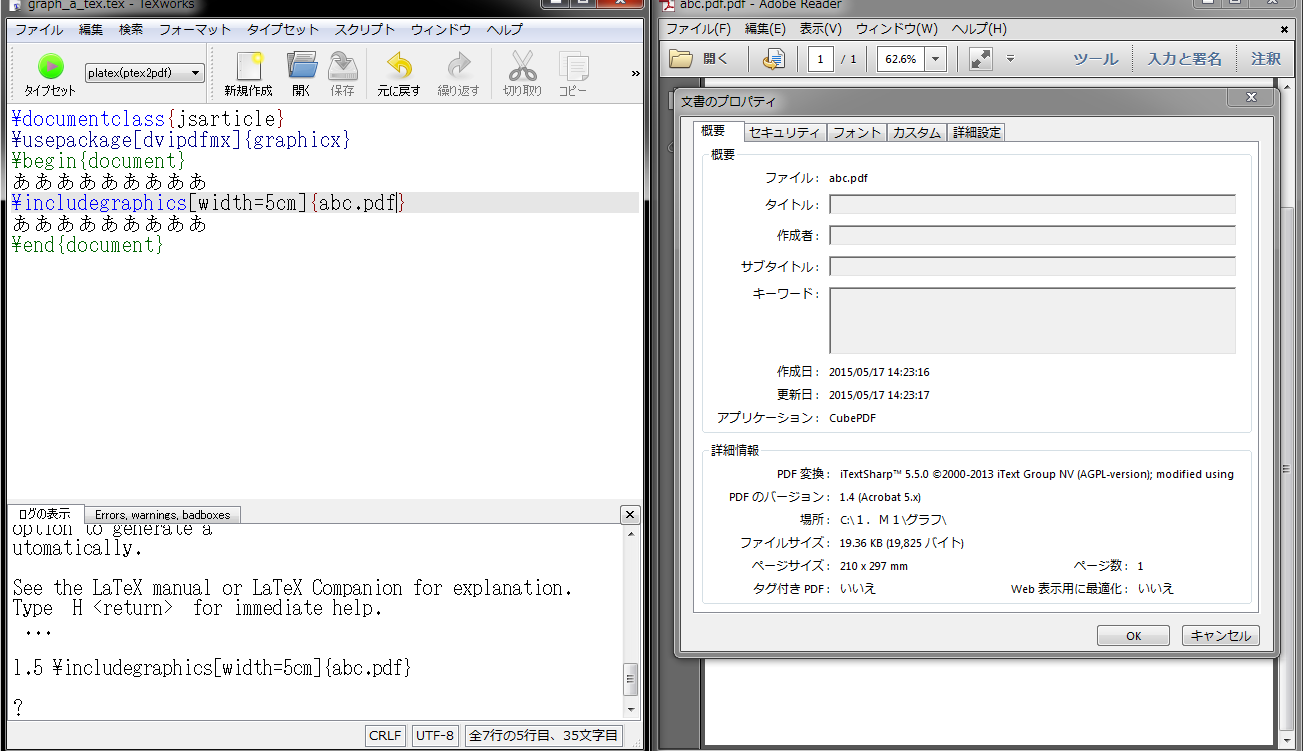
Task: Click the OK button in properties dialog
Action: point(1133,636)
